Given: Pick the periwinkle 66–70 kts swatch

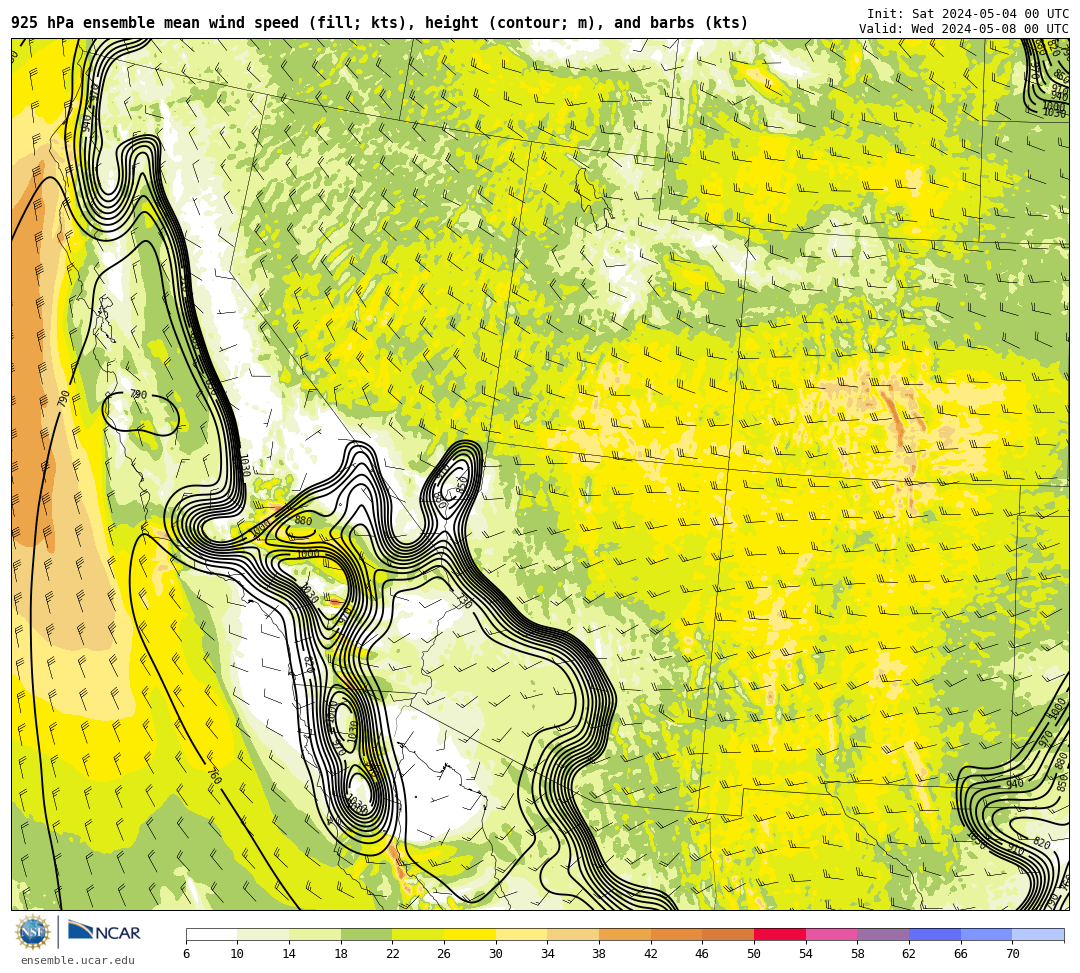Looking at the screenshot, I should coord(986,934).
